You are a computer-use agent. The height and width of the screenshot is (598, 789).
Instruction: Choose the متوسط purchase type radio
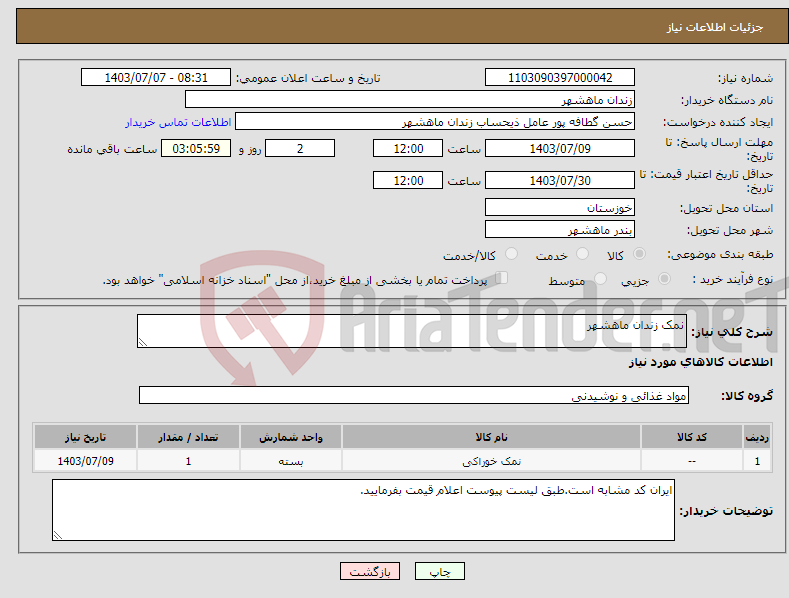600,279
